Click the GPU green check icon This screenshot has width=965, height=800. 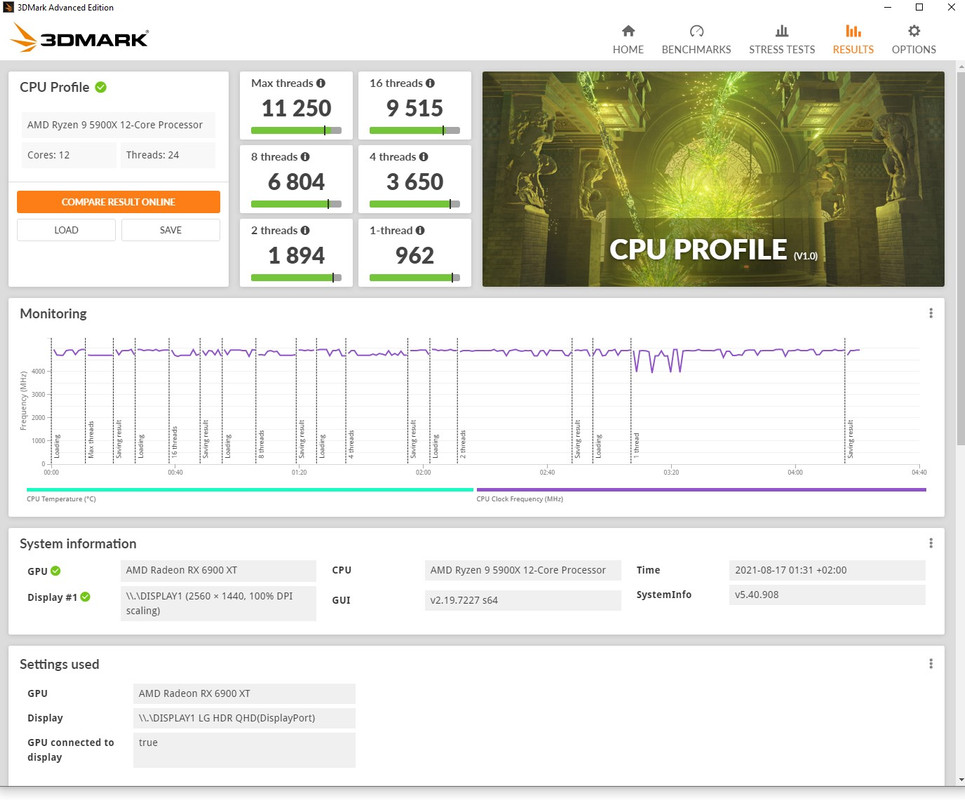click(x=56, y=571)
